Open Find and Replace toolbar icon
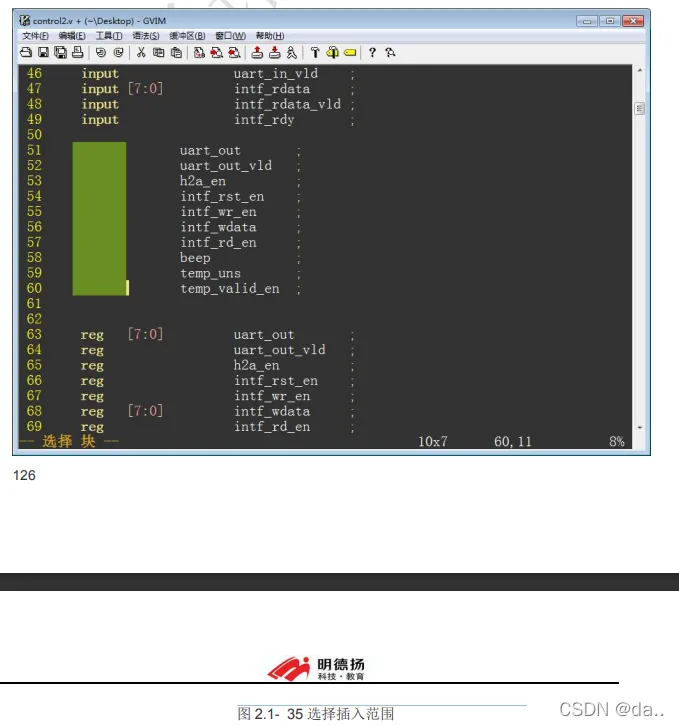The height and width of the screenshot is (726, 679). click(x=199, y=52)
